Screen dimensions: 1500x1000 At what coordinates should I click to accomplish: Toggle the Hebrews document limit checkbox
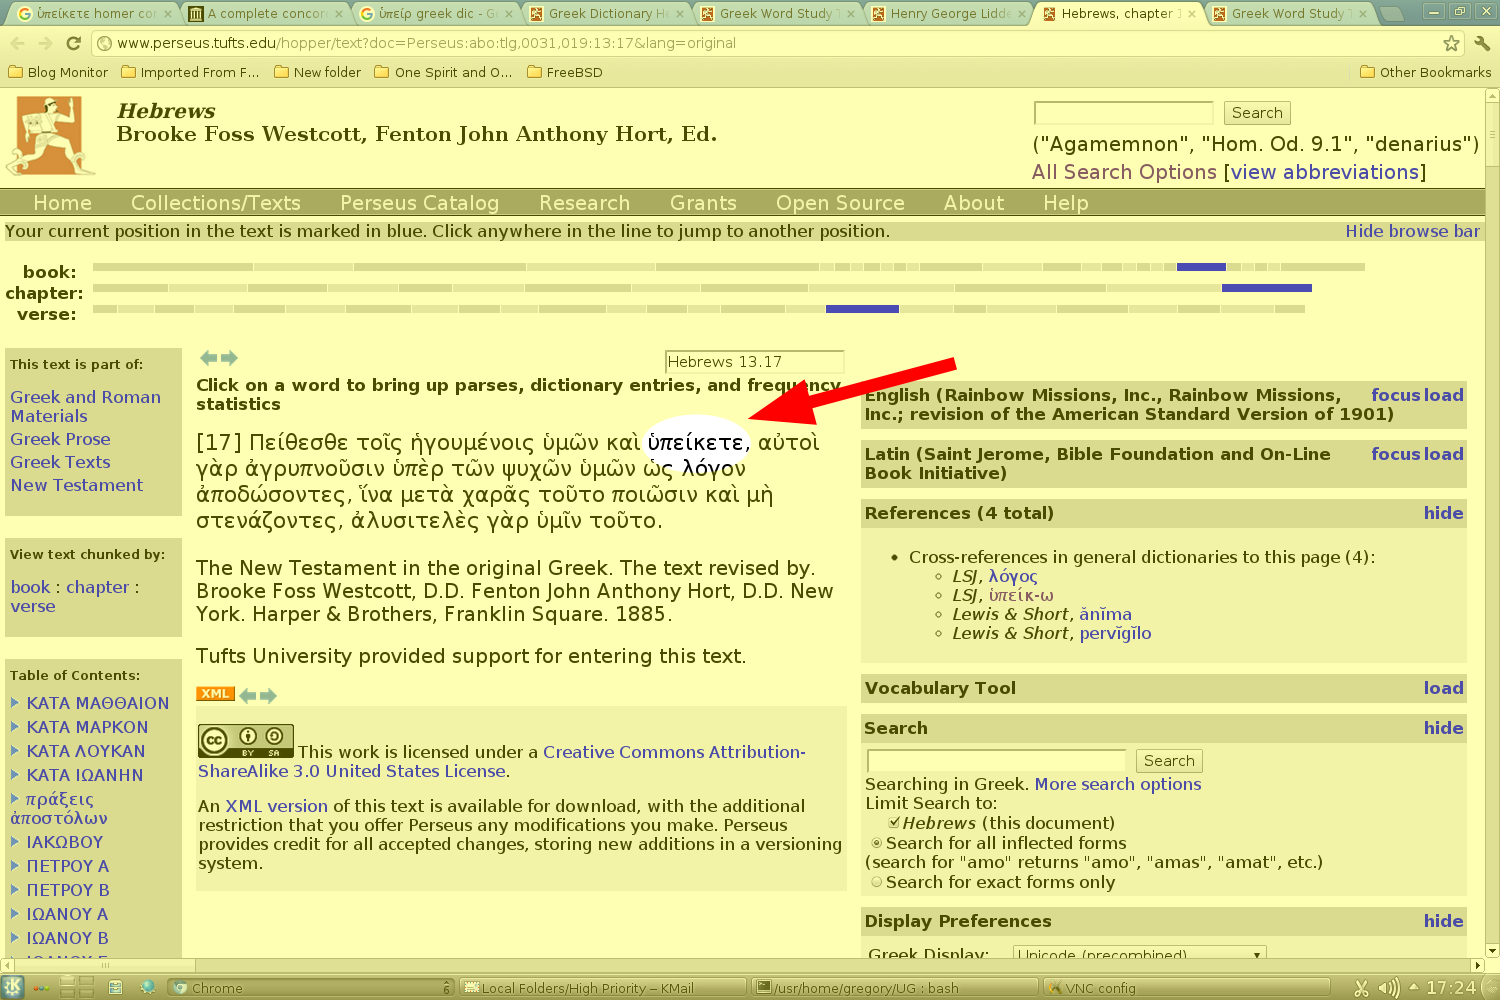(x=894, y=823)
